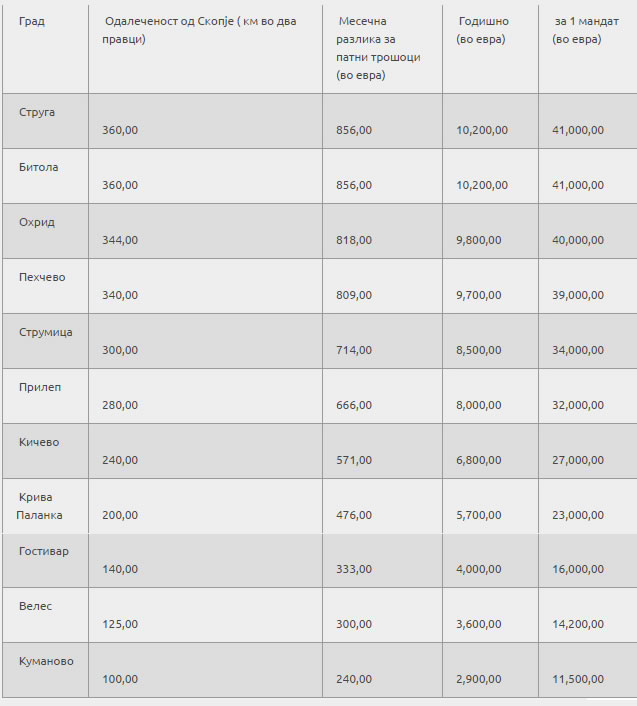The image size is (637, 706).
Task: Select the Пехчево city cell
Action: click(x=42, y=277)
